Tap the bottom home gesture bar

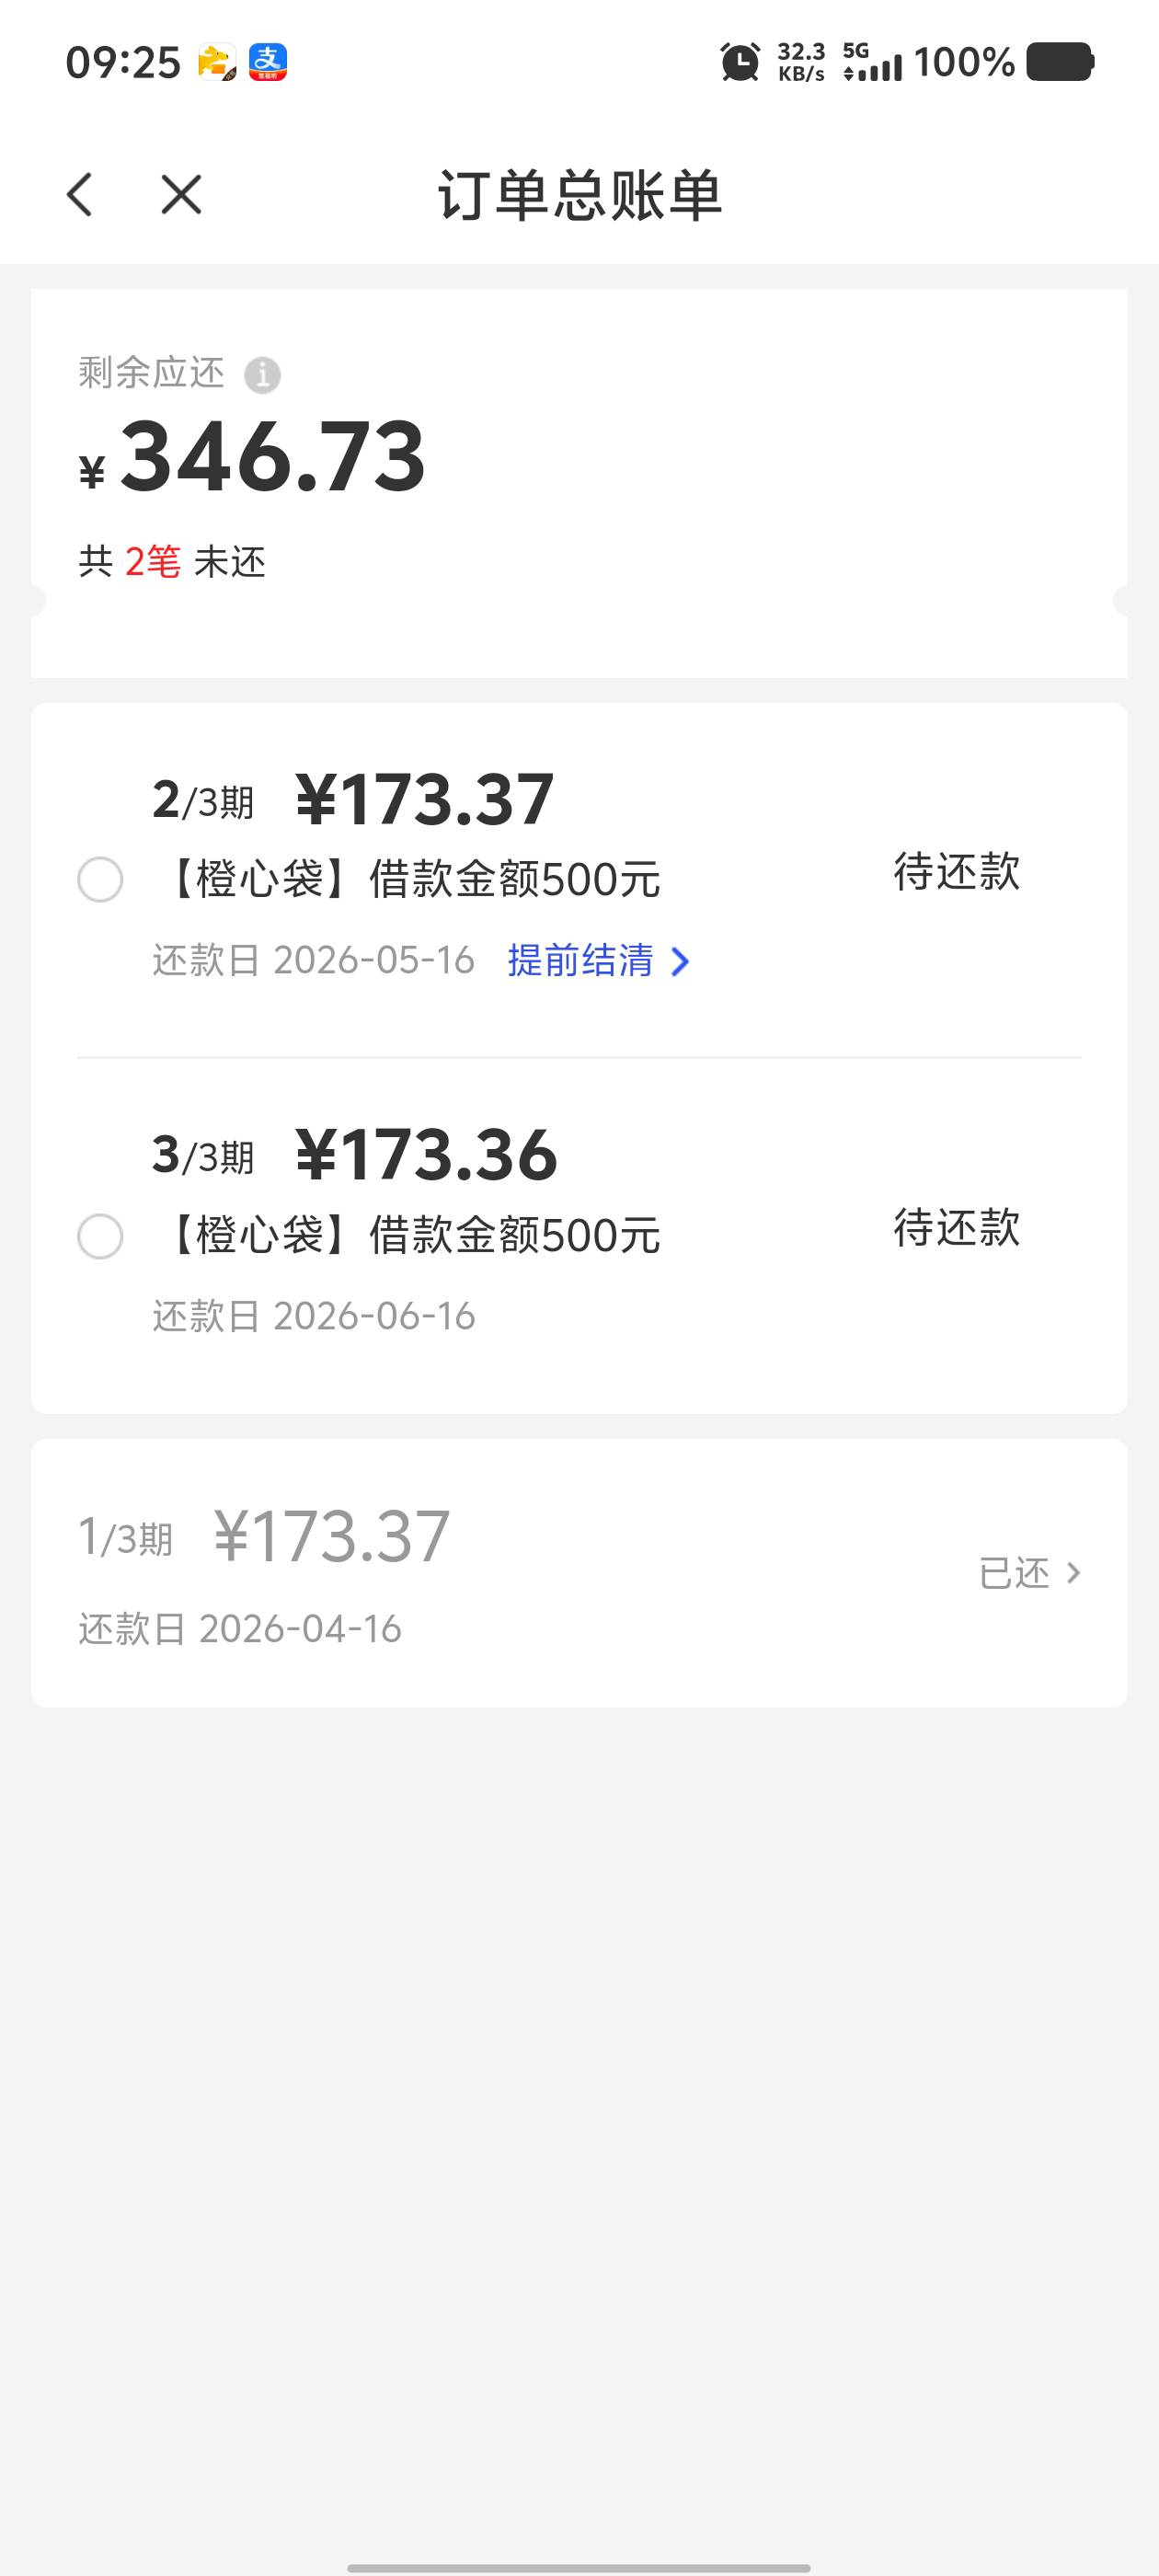click(579, 2567)
